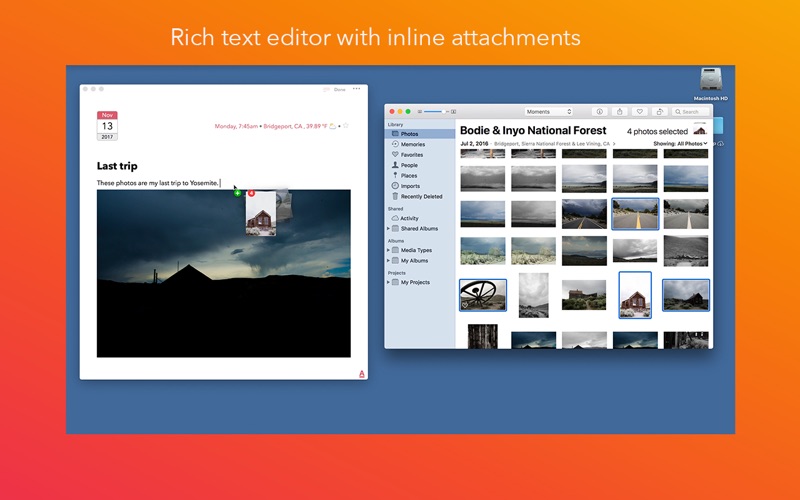Toggle selection of the wagon wheel photo

coord(482,295)
